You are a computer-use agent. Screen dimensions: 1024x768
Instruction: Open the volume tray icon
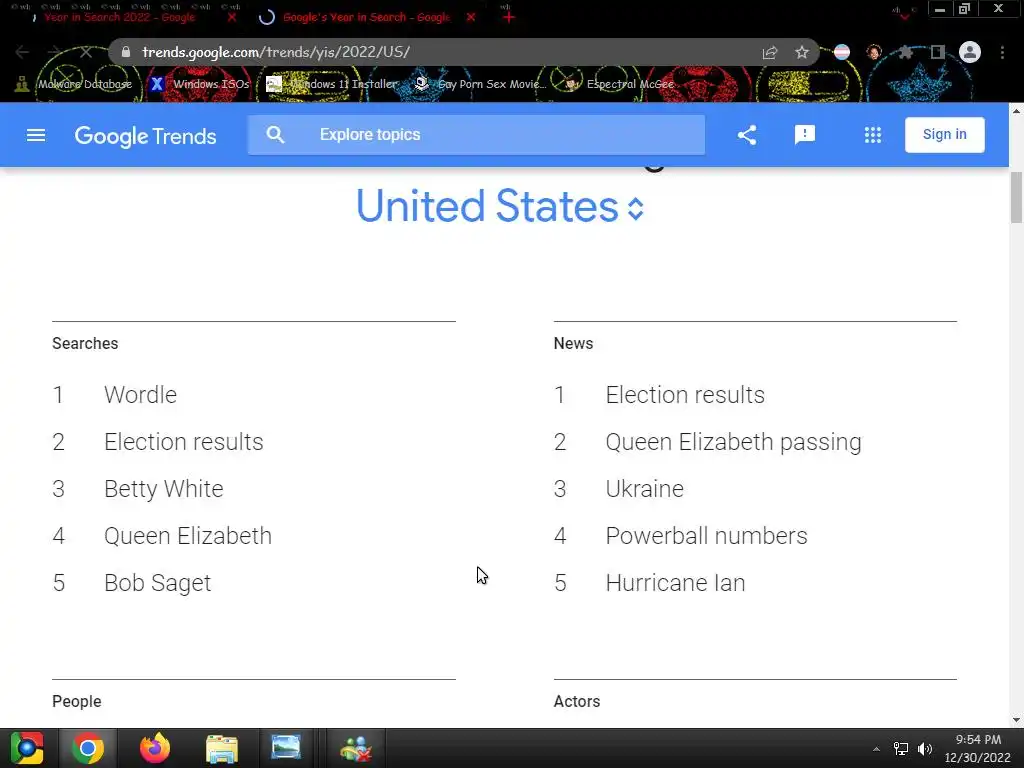[x=925, y=749]
